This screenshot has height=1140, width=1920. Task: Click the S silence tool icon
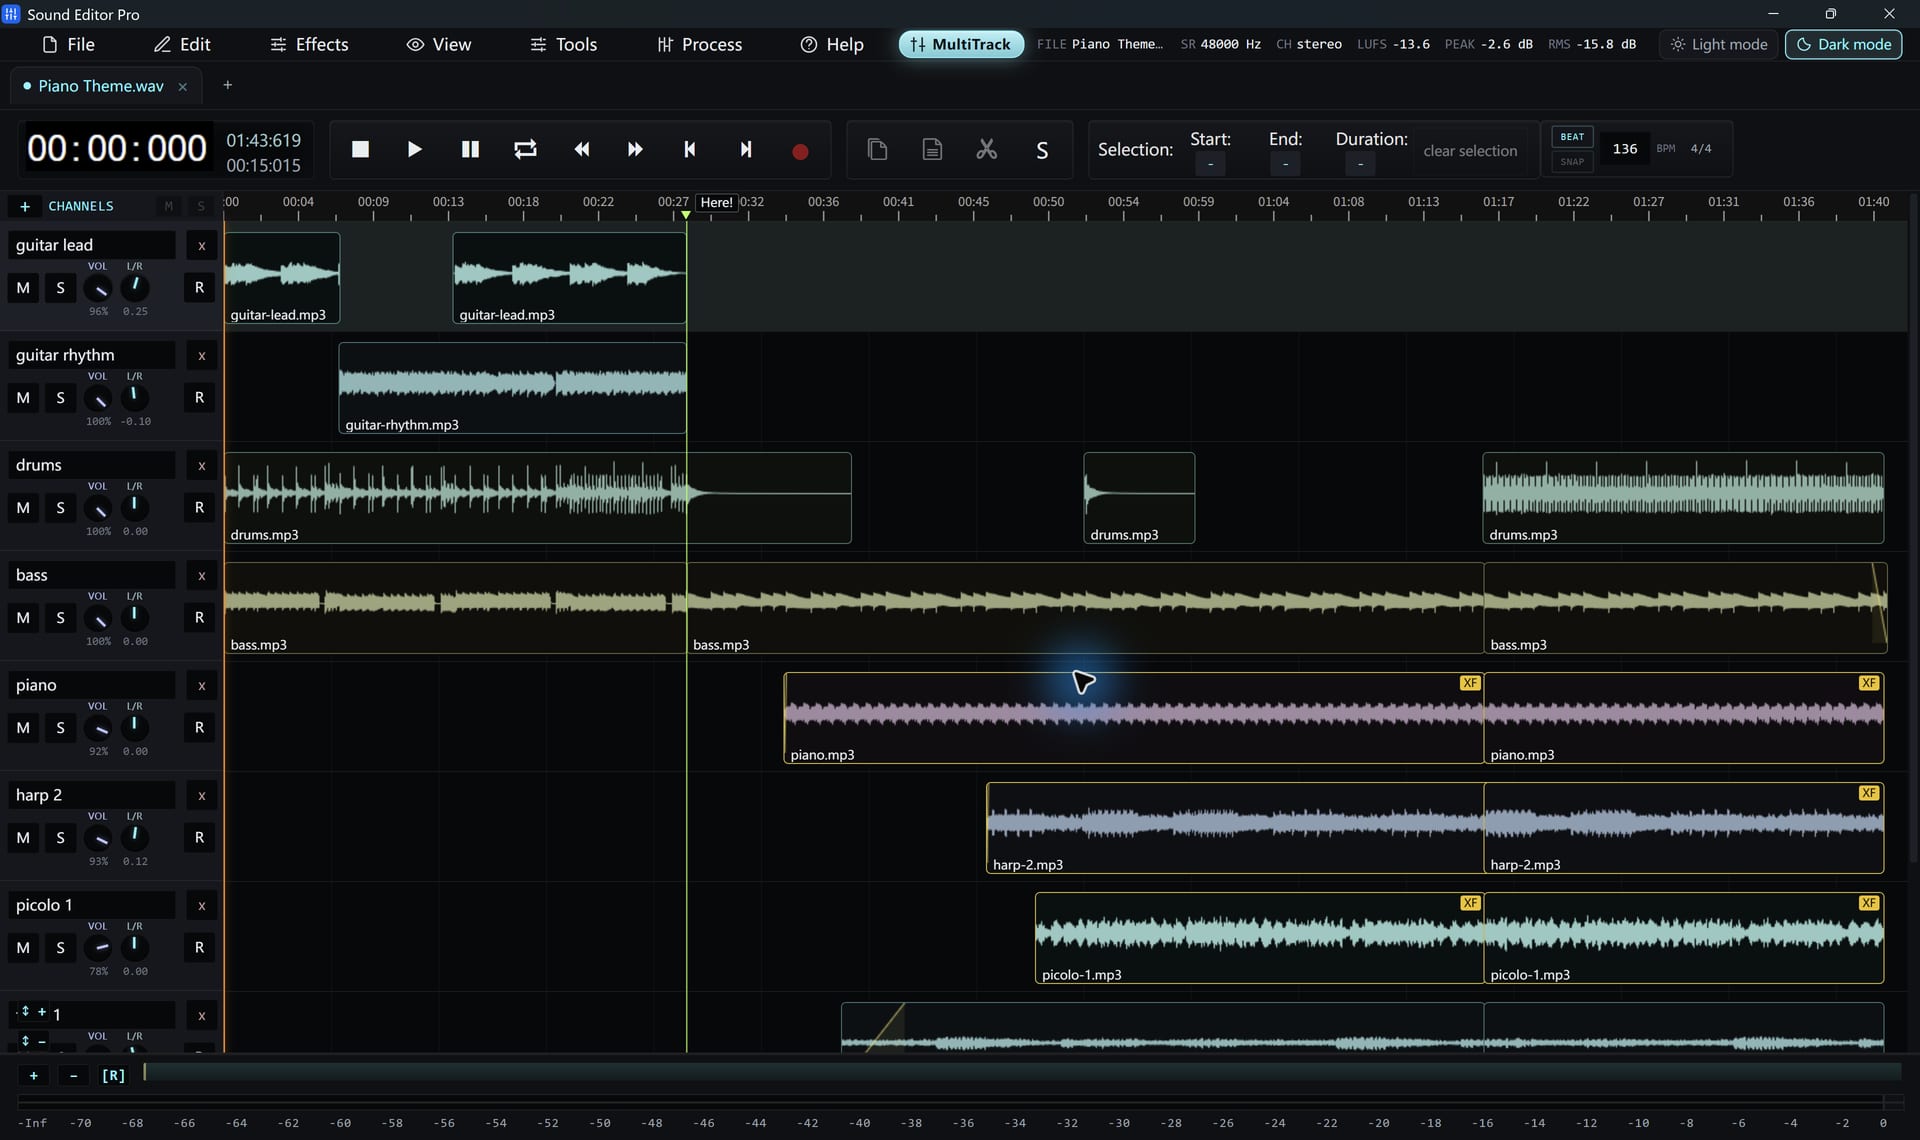tap(1042, 150)
